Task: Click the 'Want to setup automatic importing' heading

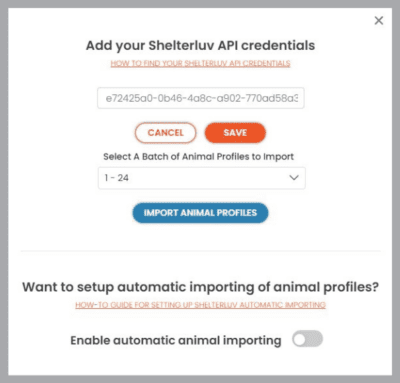Action: pyautogui.click(x=200, y=287)
